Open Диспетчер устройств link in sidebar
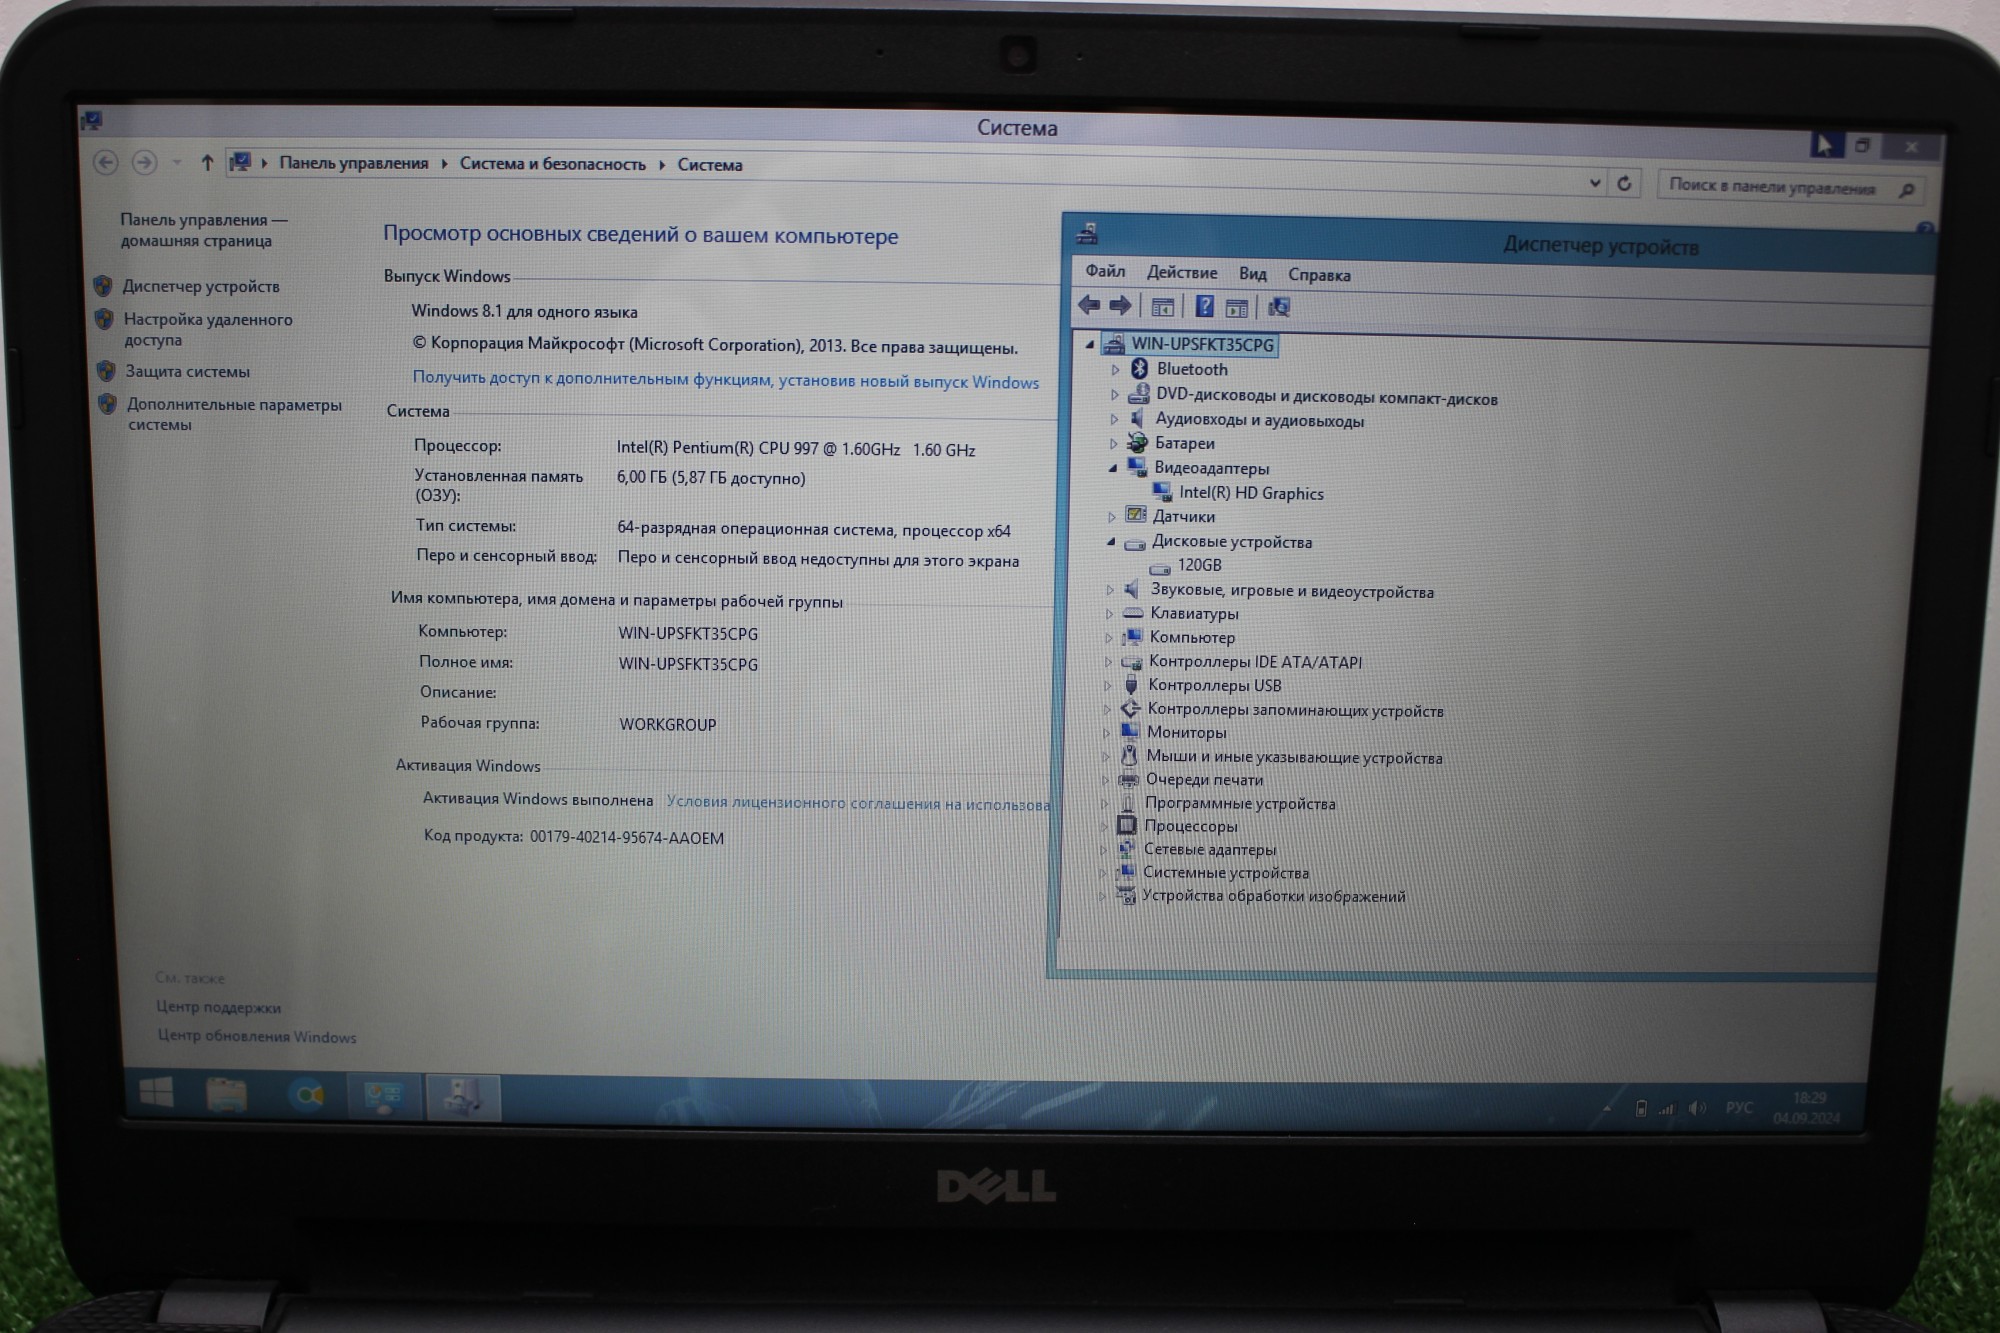Screen dimensions: 2000x1333 (201, 286)
